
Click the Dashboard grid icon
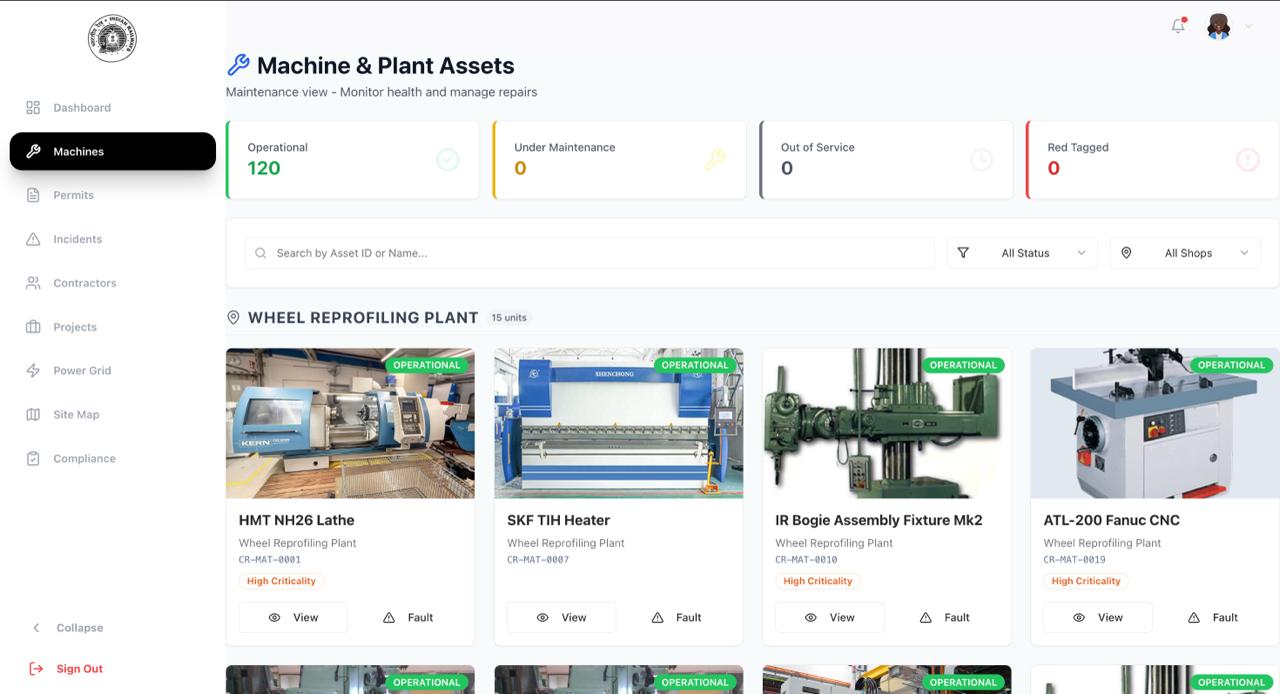pos(33,107)
